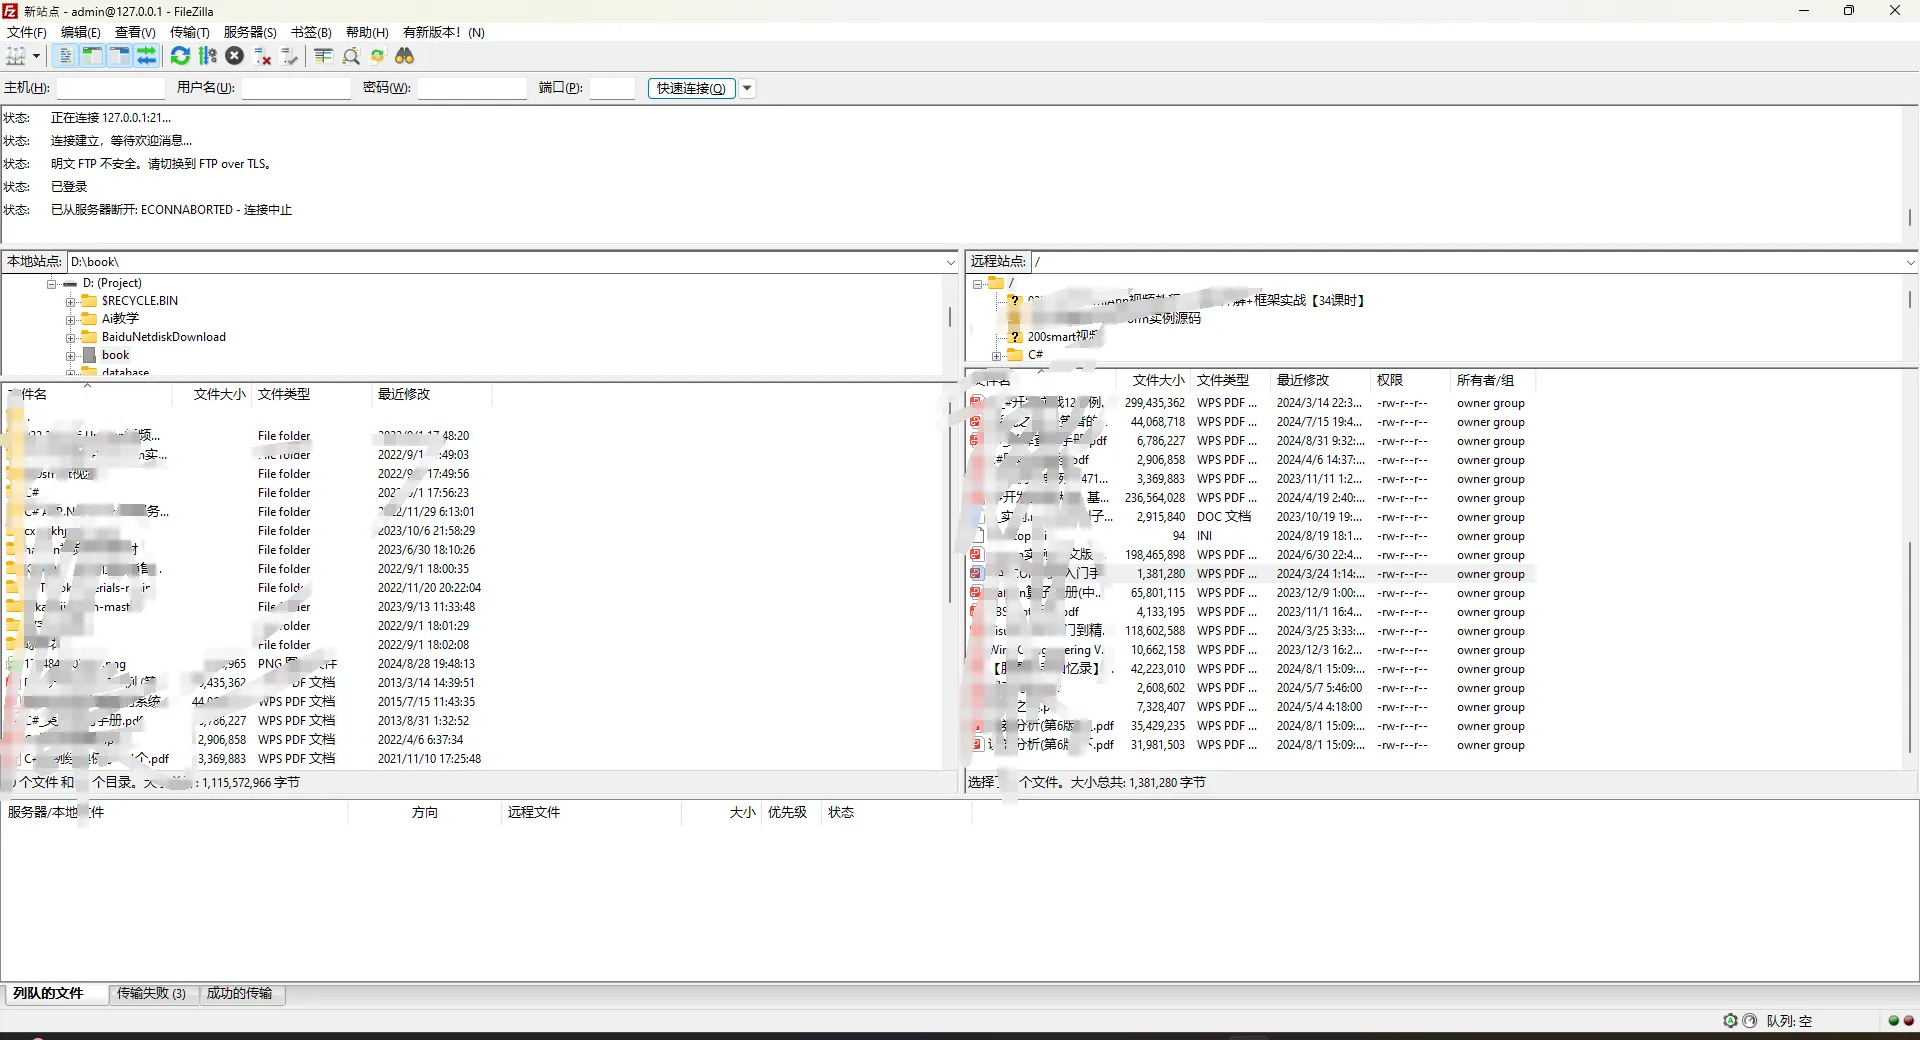Sort remote files by 文件大小 column
The image size is (1920, 1040).
(1157, 381)
